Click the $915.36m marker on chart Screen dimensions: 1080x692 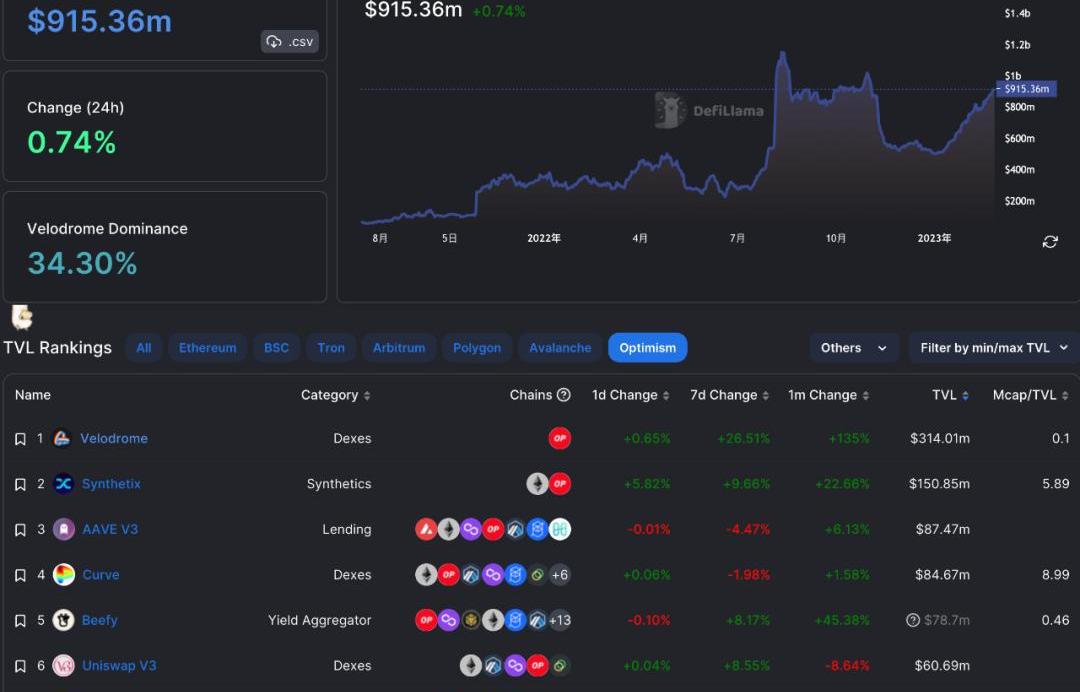[x=1026, y=89]
